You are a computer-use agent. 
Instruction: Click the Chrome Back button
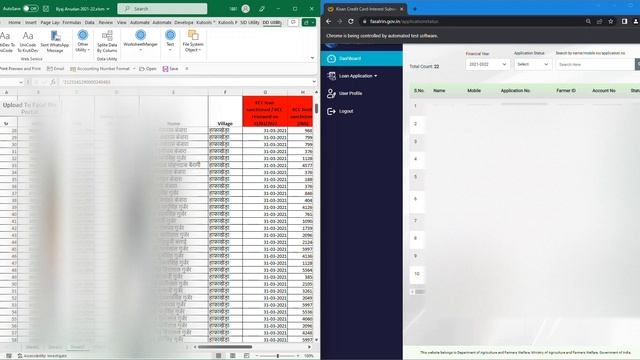(x=329, y=21)
